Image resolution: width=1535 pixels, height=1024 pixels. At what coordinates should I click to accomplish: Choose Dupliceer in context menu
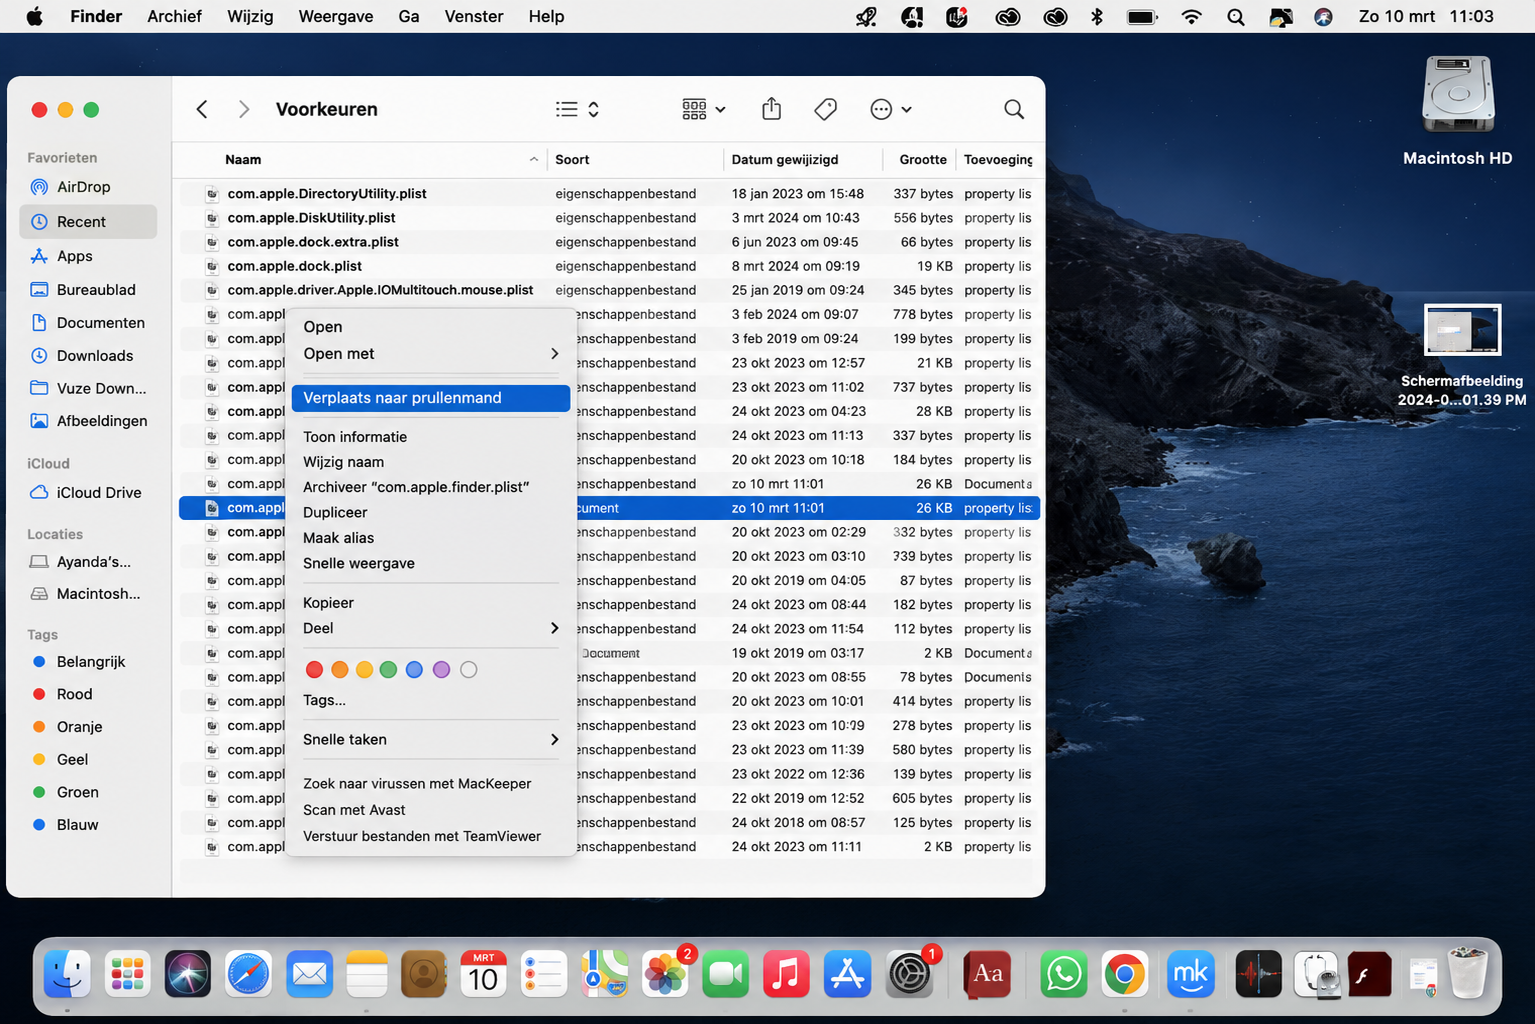point(431,512)
